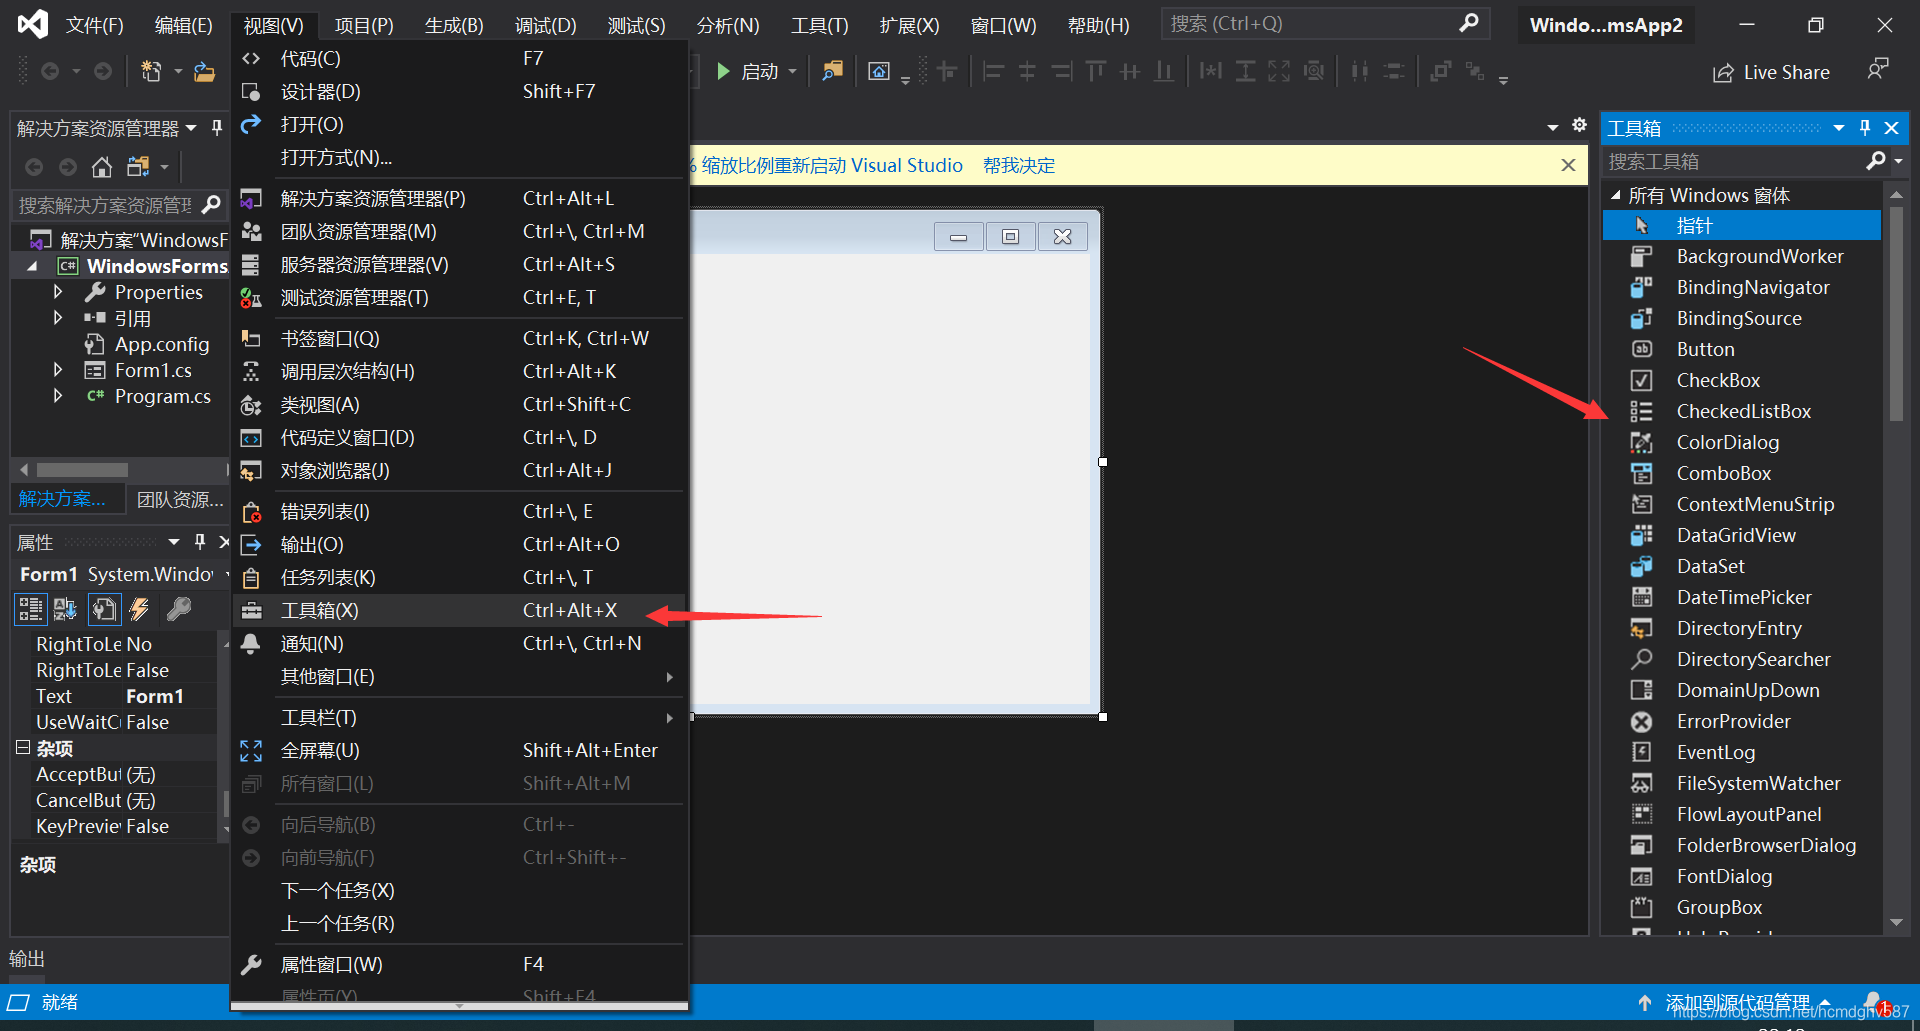Open the 其他窗口(E) submenu
This screenshot has width=1920, height=1031.
click(x=459, y=677)
